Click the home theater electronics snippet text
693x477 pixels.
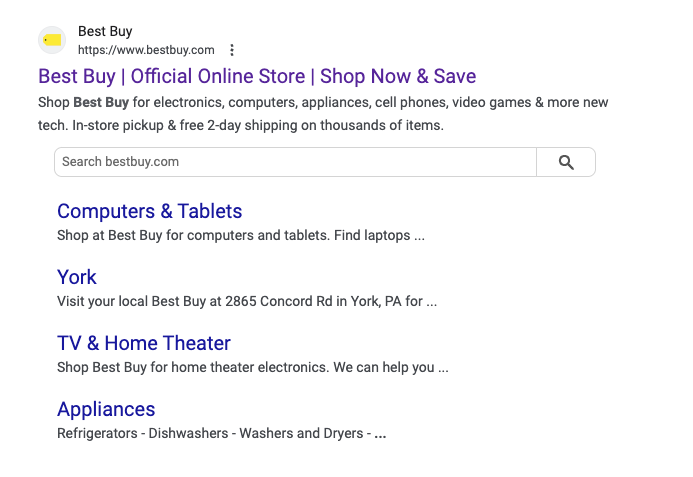(x=253, y=367)
